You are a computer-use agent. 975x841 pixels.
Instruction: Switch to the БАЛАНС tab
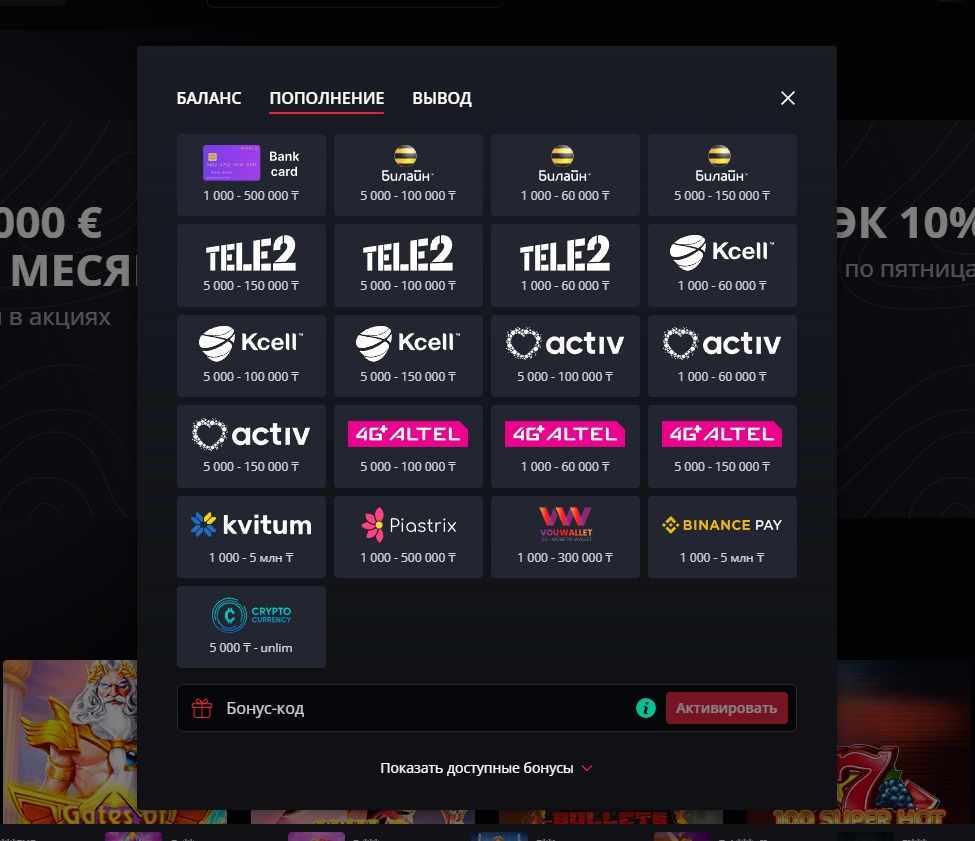tap(208, 98)
